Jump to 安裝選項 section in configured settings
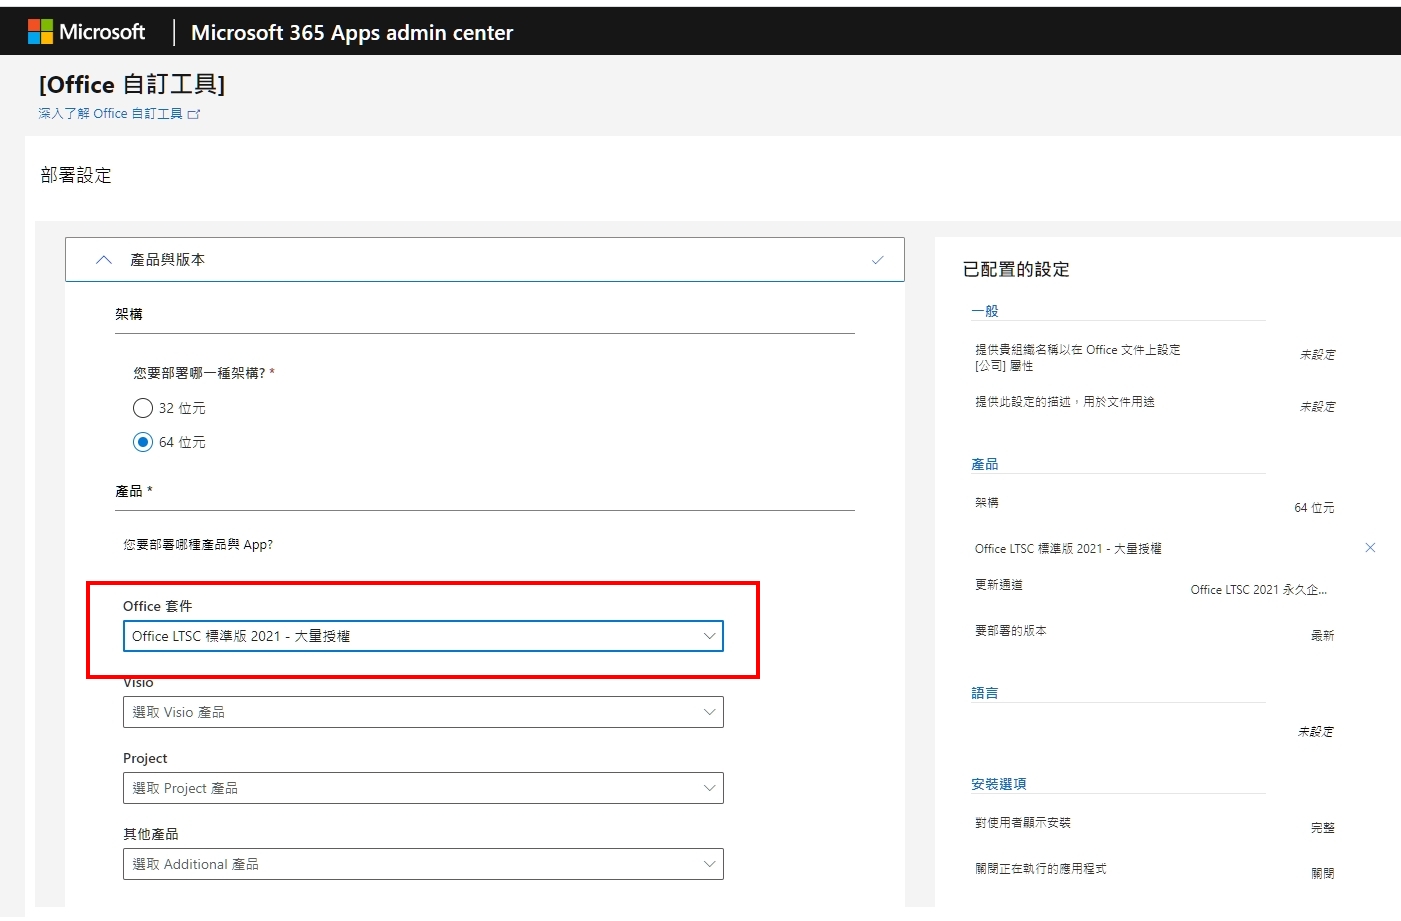Viewport: 1401px width, 921px height. coord(998,784)
